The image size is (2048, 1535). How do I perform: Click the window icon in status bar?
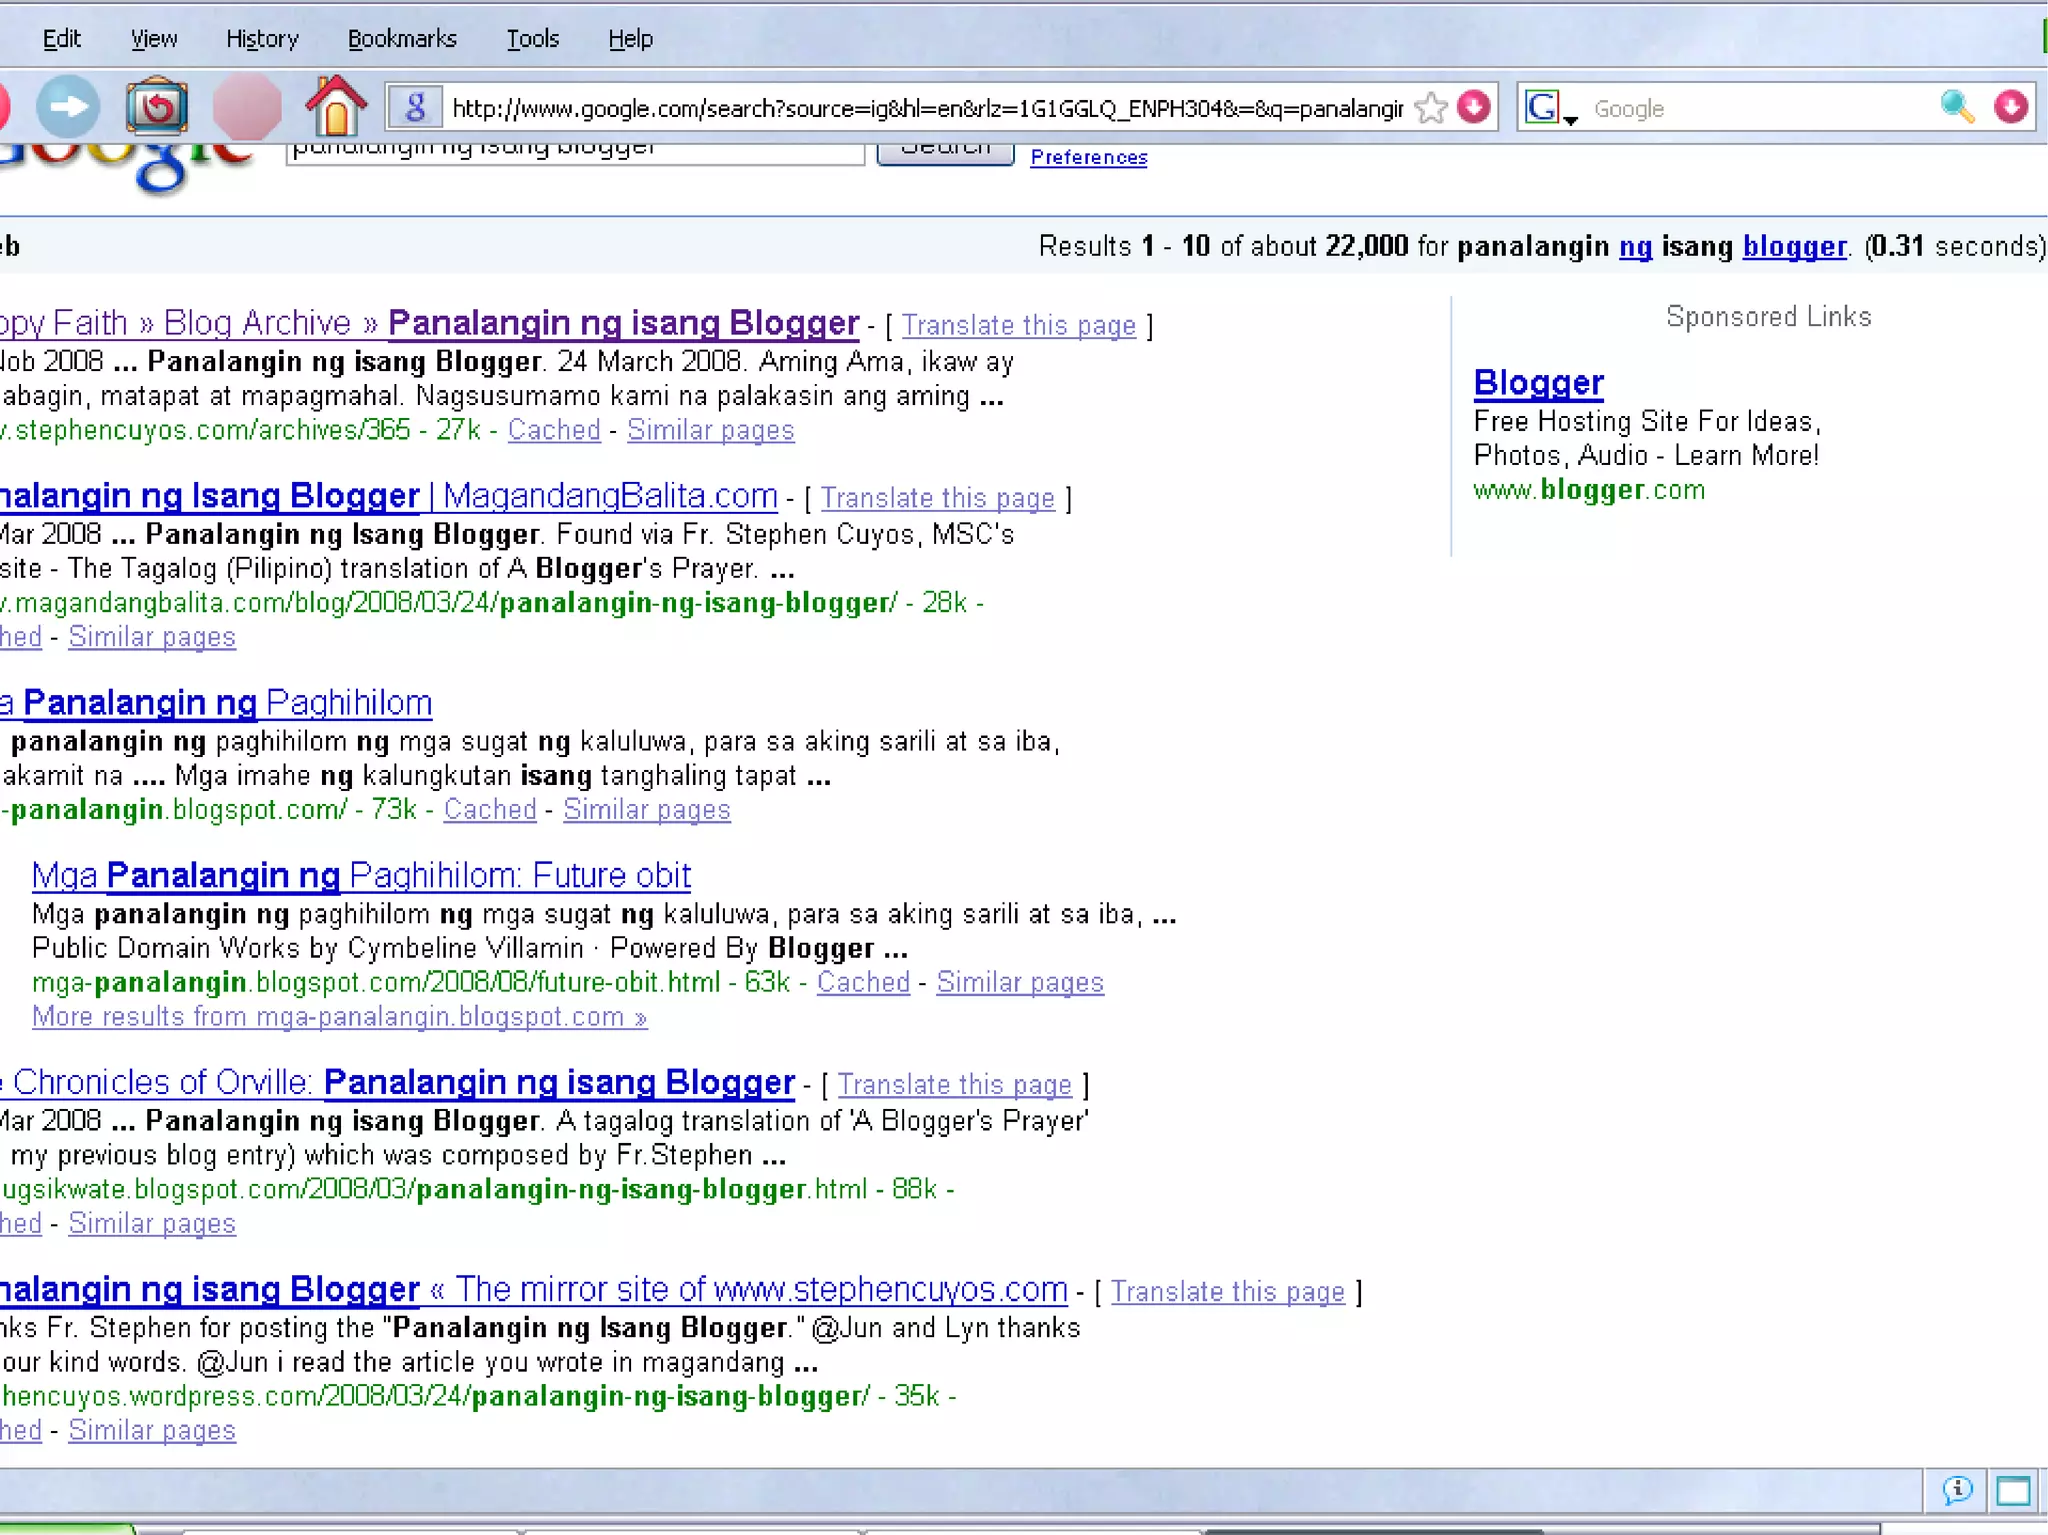tap(2014, 1491)
